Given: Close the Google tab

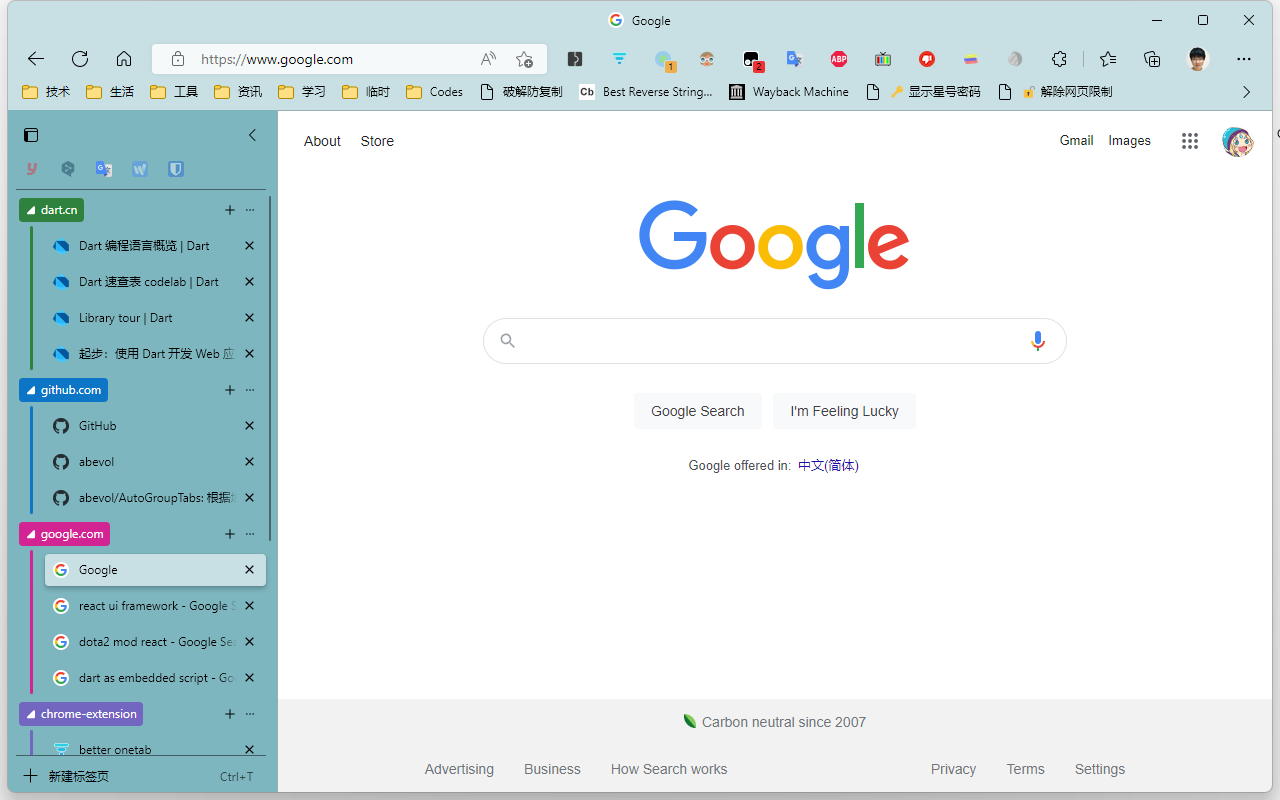Looking at the screenshot, I should click(x=250, y=570).
